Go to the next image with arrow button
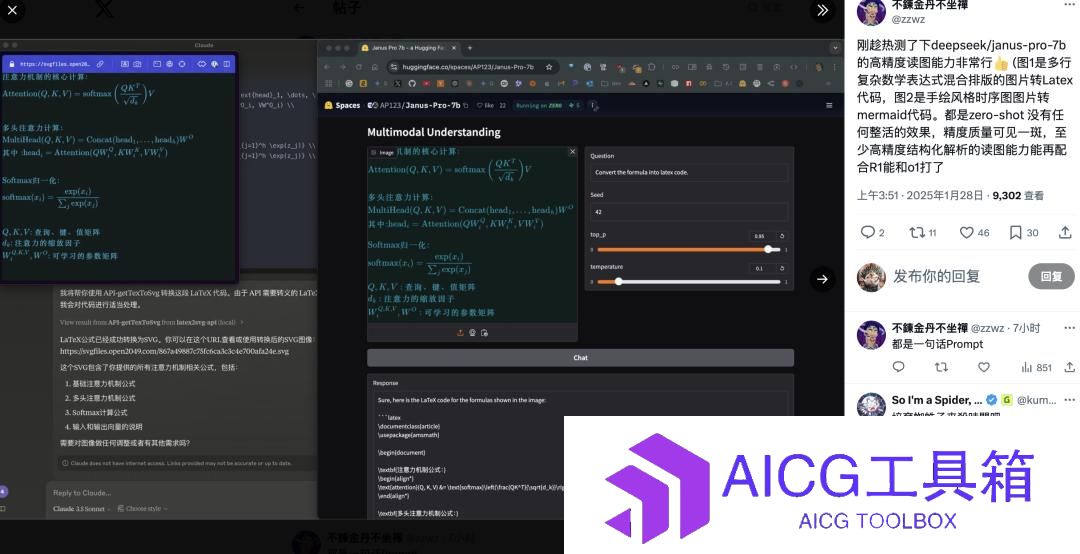Viewport: 1080px width, 554px height. pos(822,279)
